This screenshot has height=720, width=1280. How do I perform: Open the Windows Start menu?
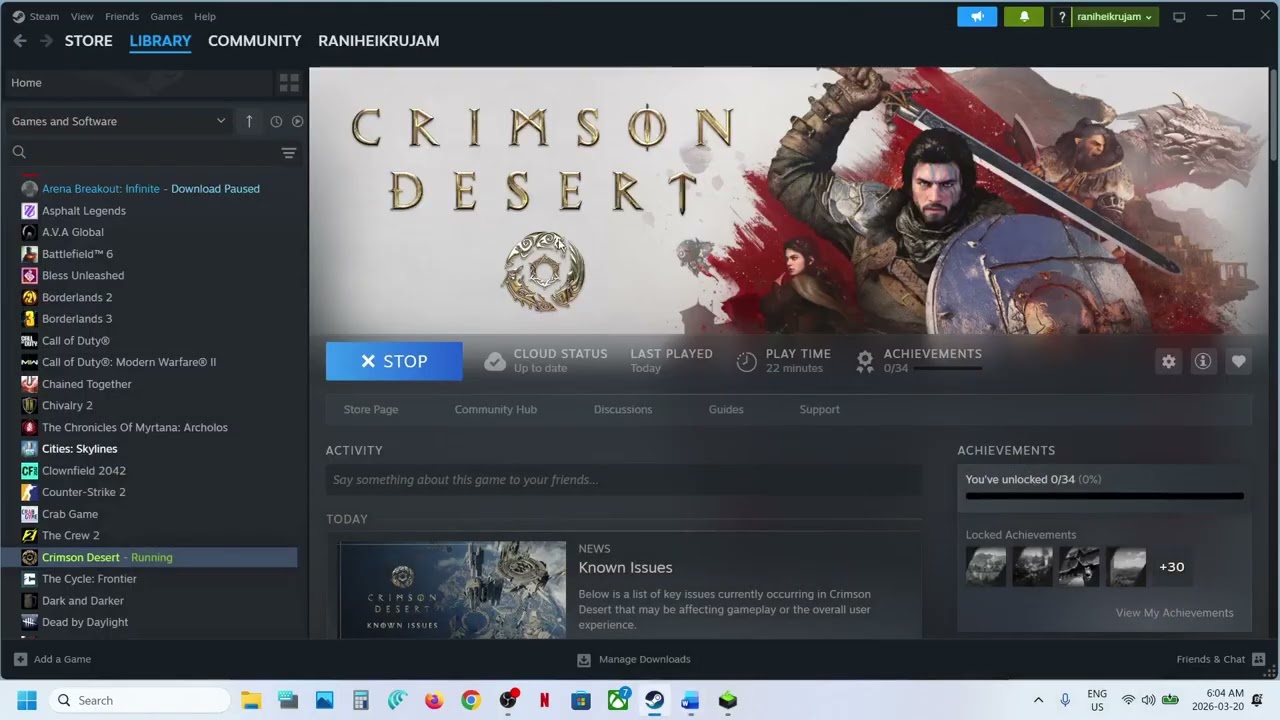pos(27,700)
